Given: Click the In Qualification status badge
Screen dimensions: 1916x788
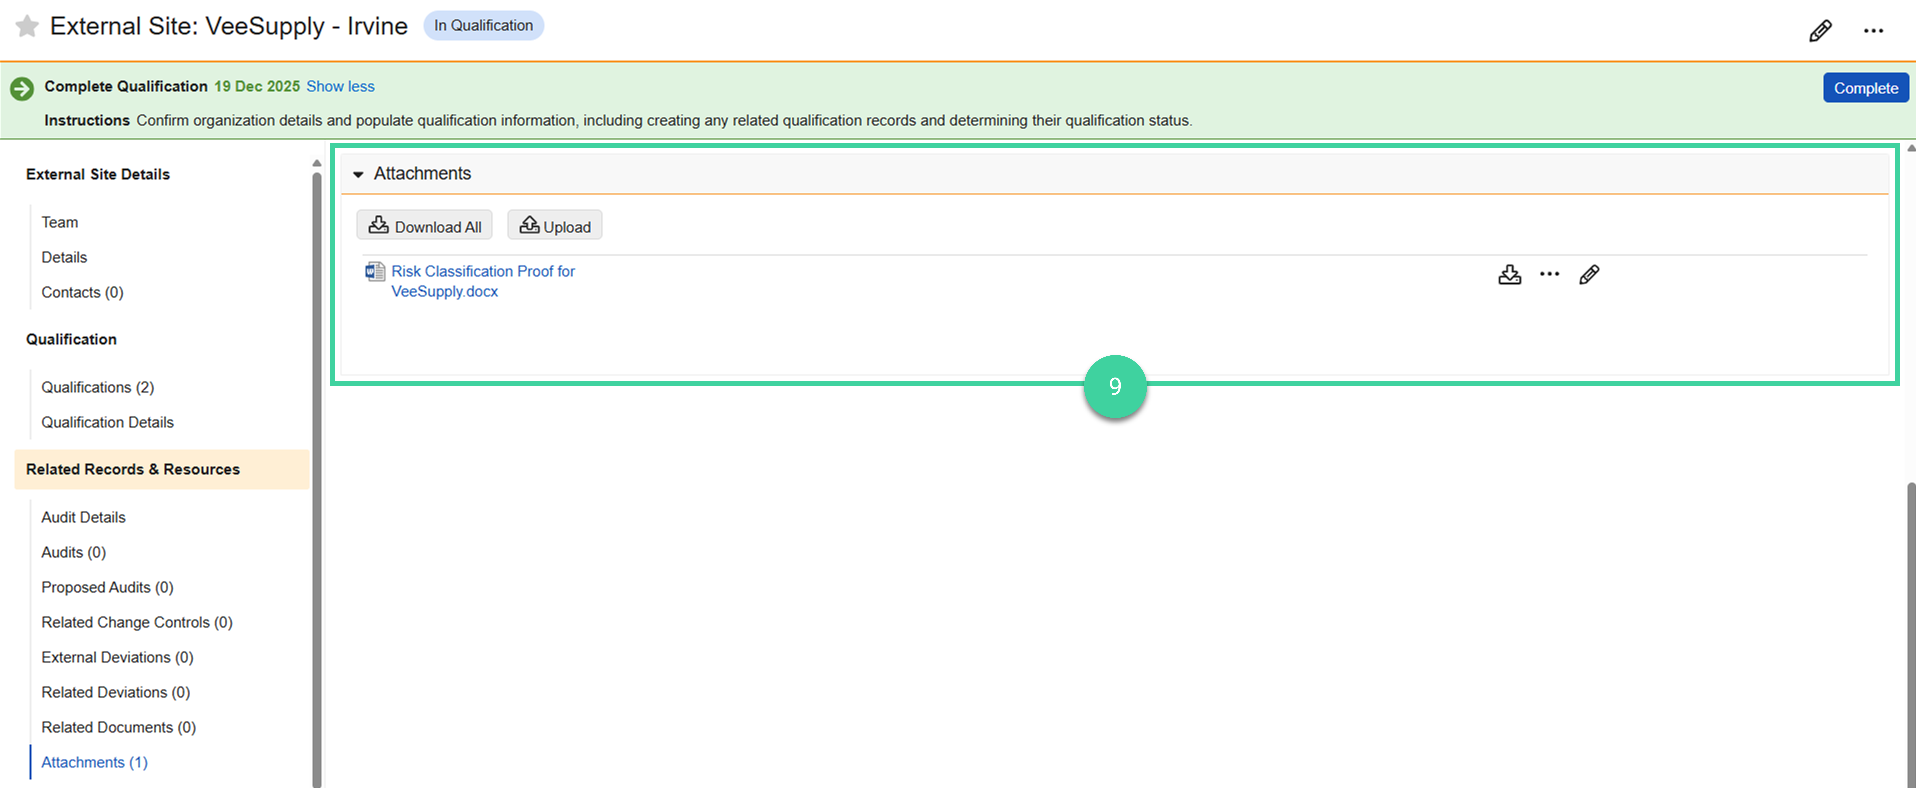Looking at the screenshot, I should tap(484, 26).
